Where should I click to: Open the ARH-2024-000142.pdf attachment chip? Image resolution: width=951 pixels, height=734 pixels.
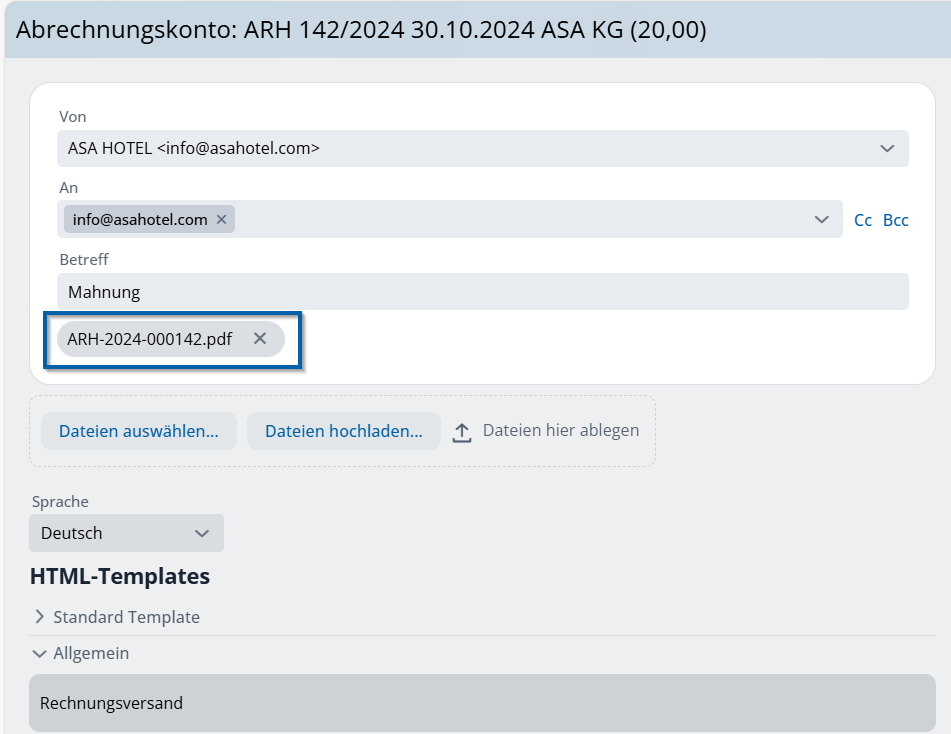pos(150,339)
